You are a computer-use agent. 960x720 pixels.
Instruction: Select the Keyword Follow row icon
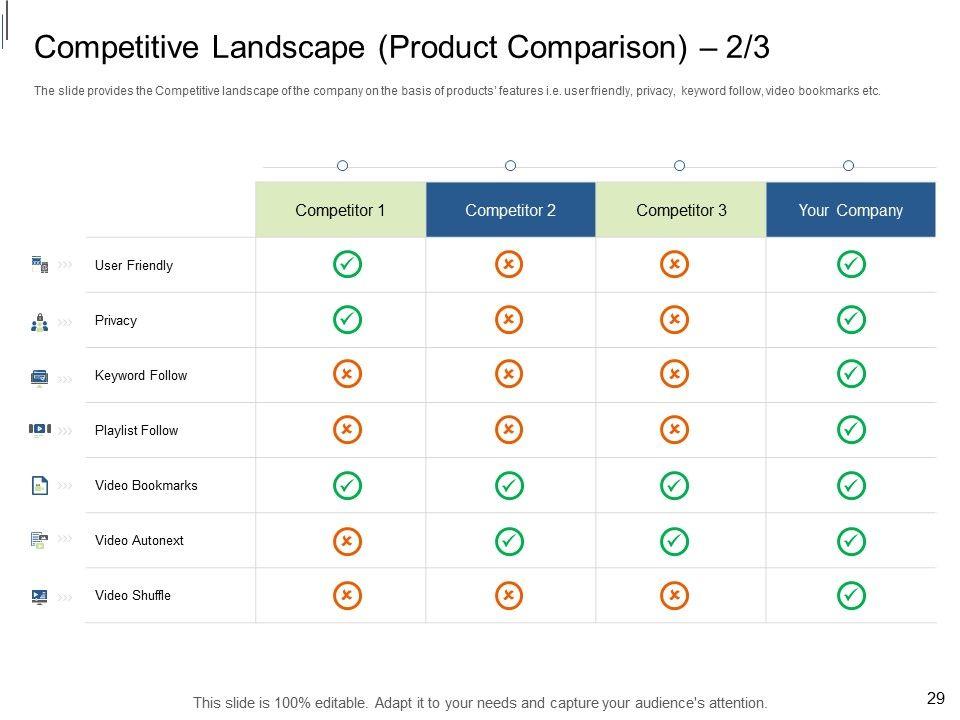(x=40, y=377)
